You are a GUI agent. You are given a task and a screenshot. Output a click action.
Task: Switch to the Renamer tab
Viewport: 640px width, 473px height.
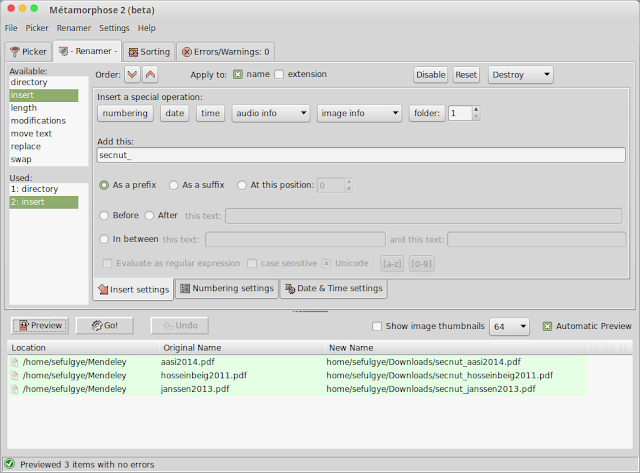point(87,51)
